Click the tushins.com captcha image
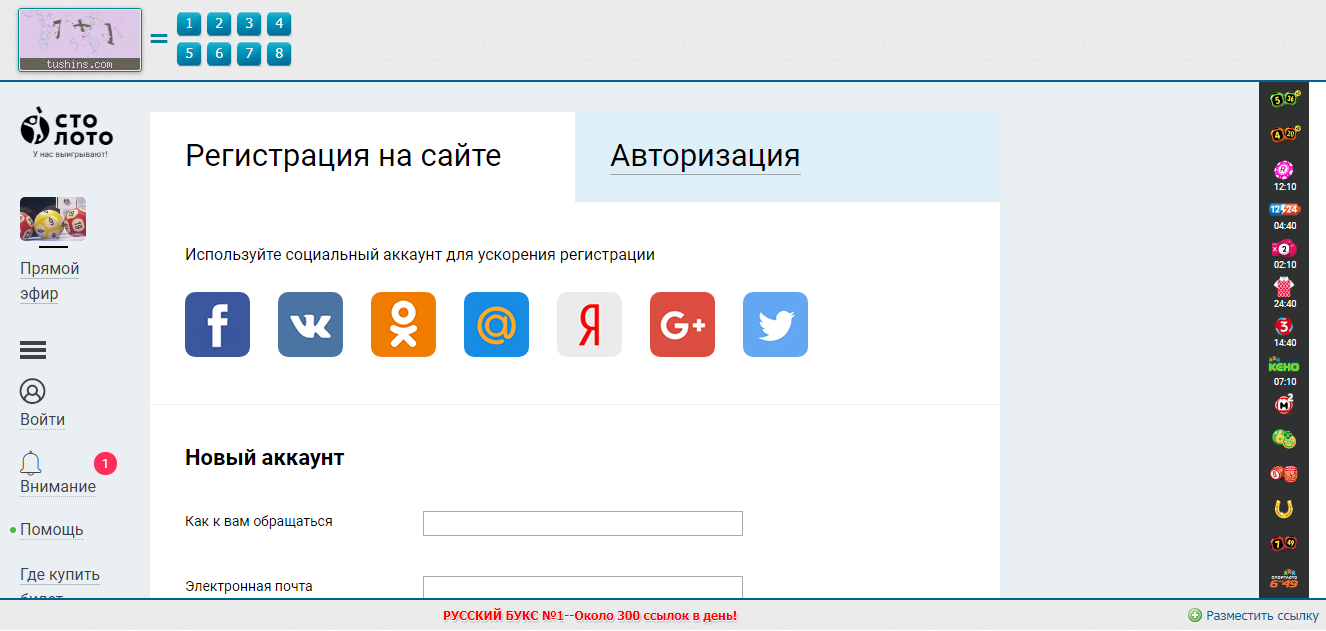 point(80,40)
